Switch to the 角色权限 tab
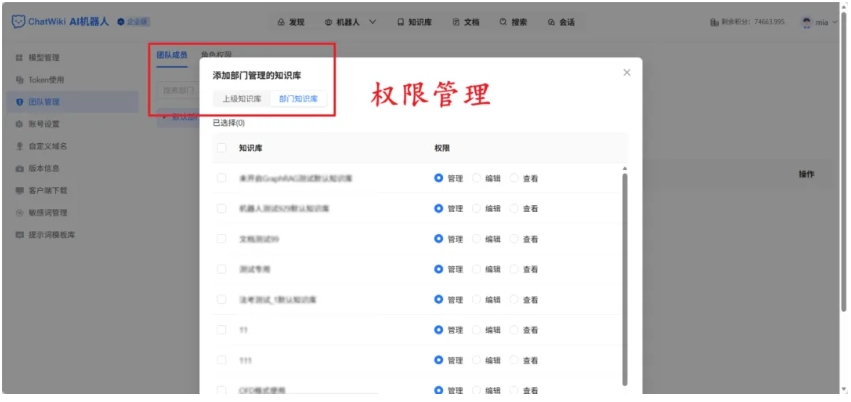 (216, 55)
